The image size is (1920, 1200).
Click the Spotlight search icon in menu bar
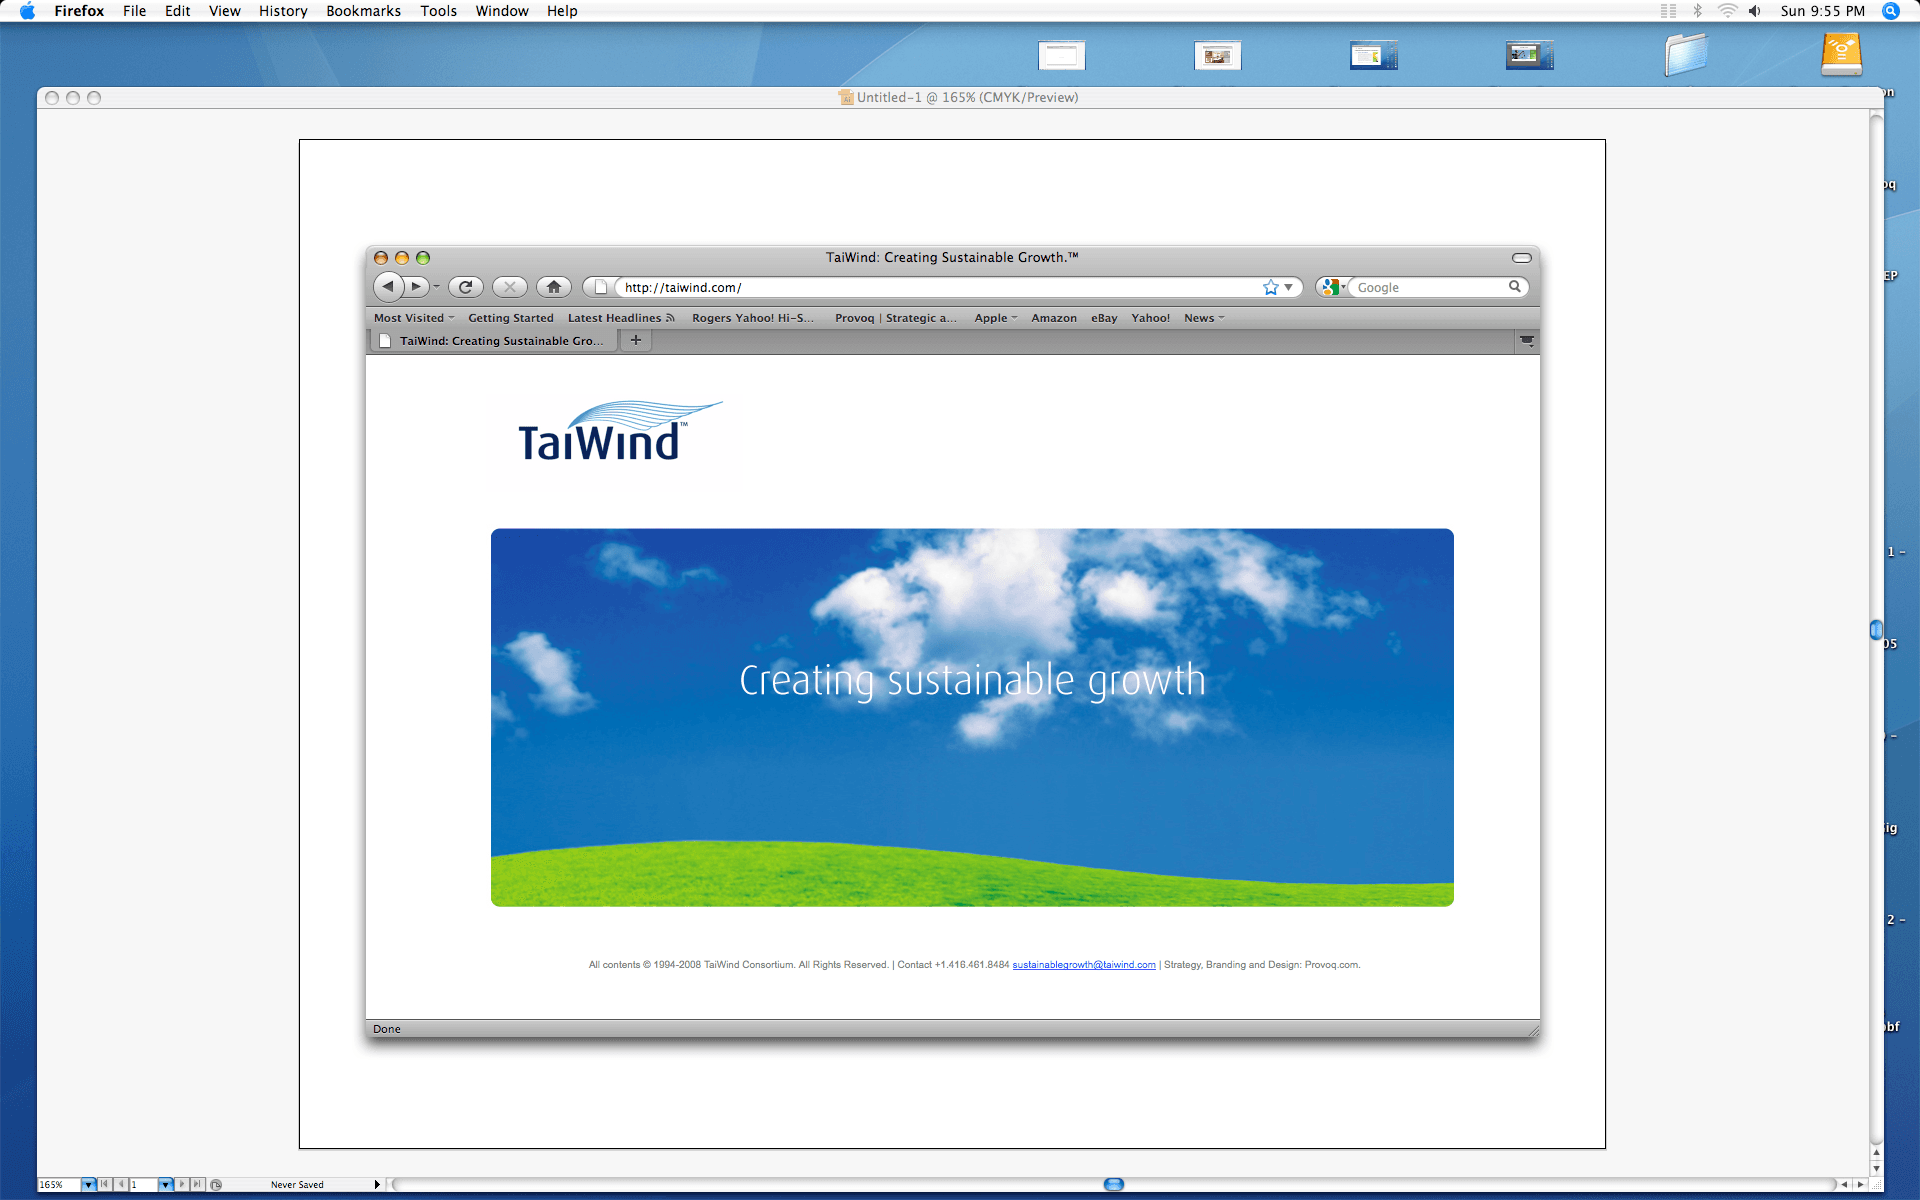tap(1891, 10)
